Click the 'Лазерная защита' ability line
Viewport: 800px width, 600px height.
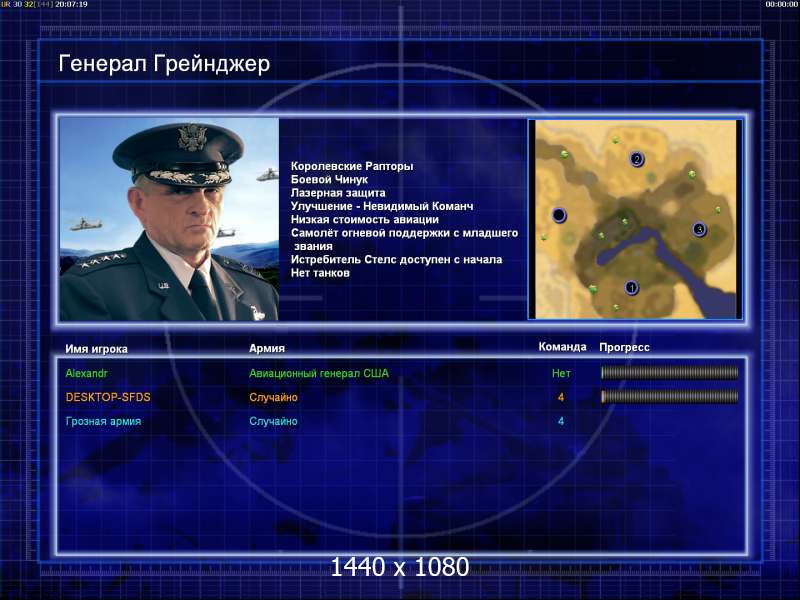click(338, 193)
